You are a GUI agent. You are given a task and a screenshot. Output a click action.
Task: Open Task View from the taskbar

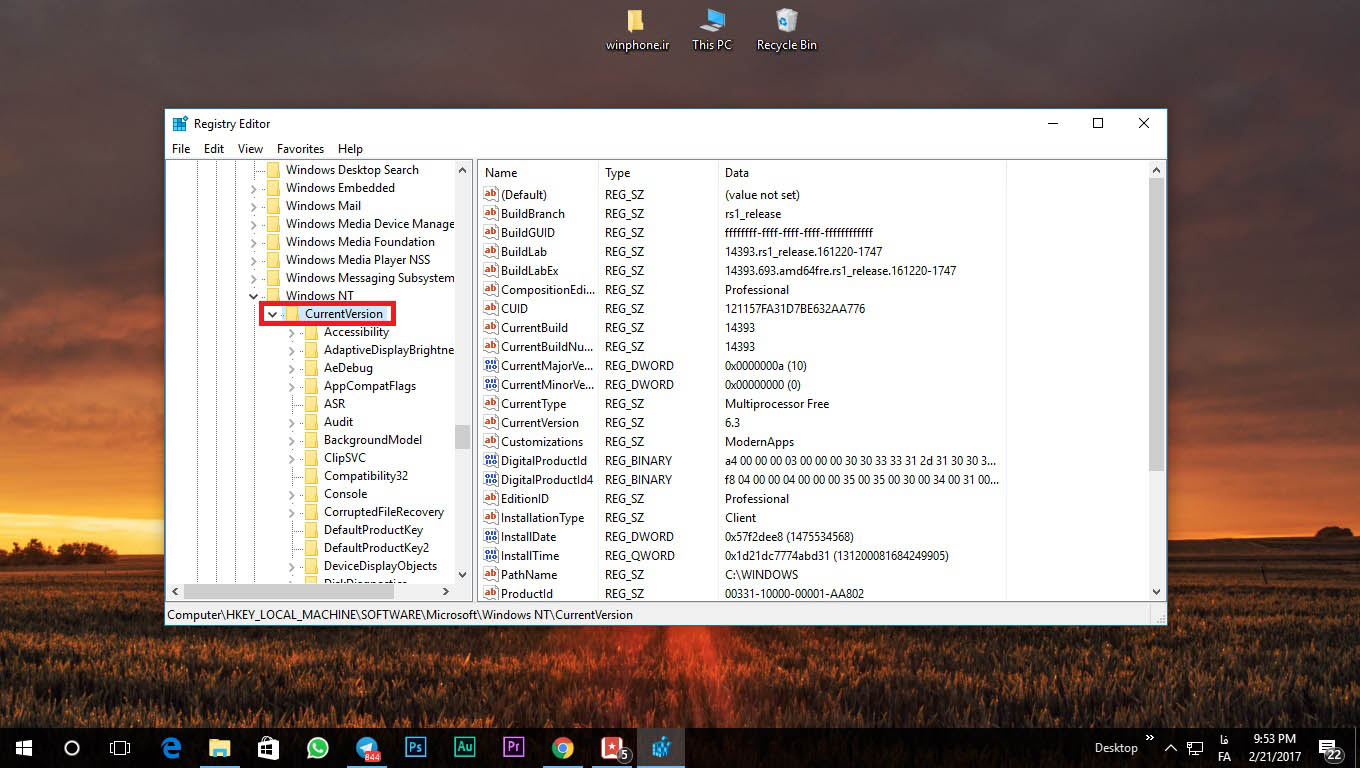point(120,747)
